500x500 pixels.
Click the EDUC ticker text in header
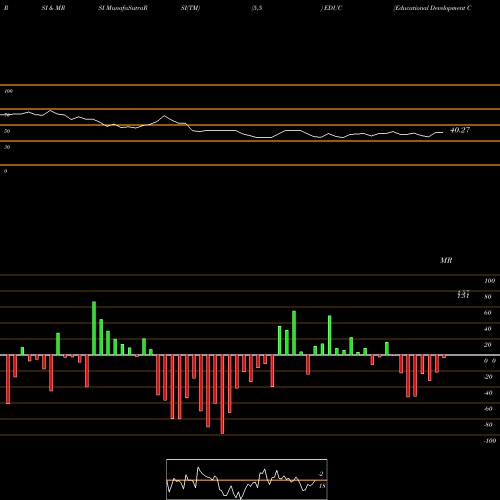point(333,8)
